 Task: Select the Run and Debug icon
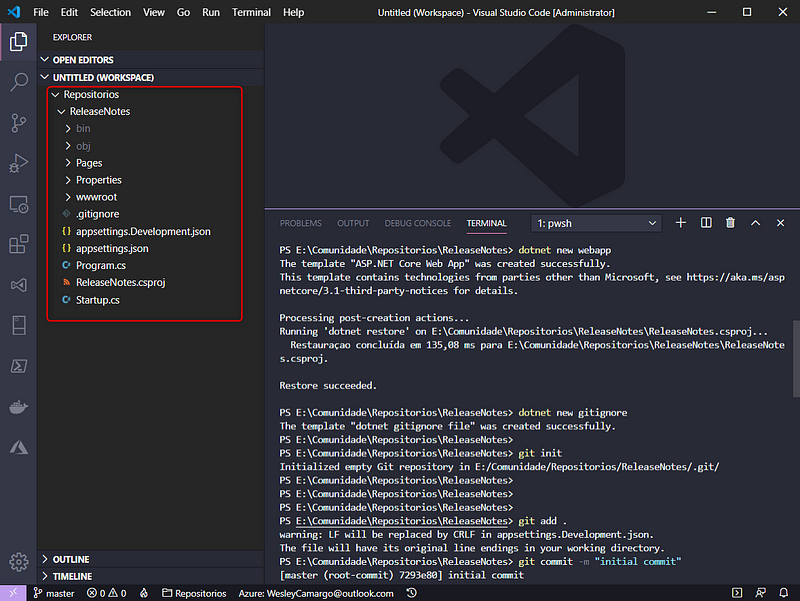point(18,162)
